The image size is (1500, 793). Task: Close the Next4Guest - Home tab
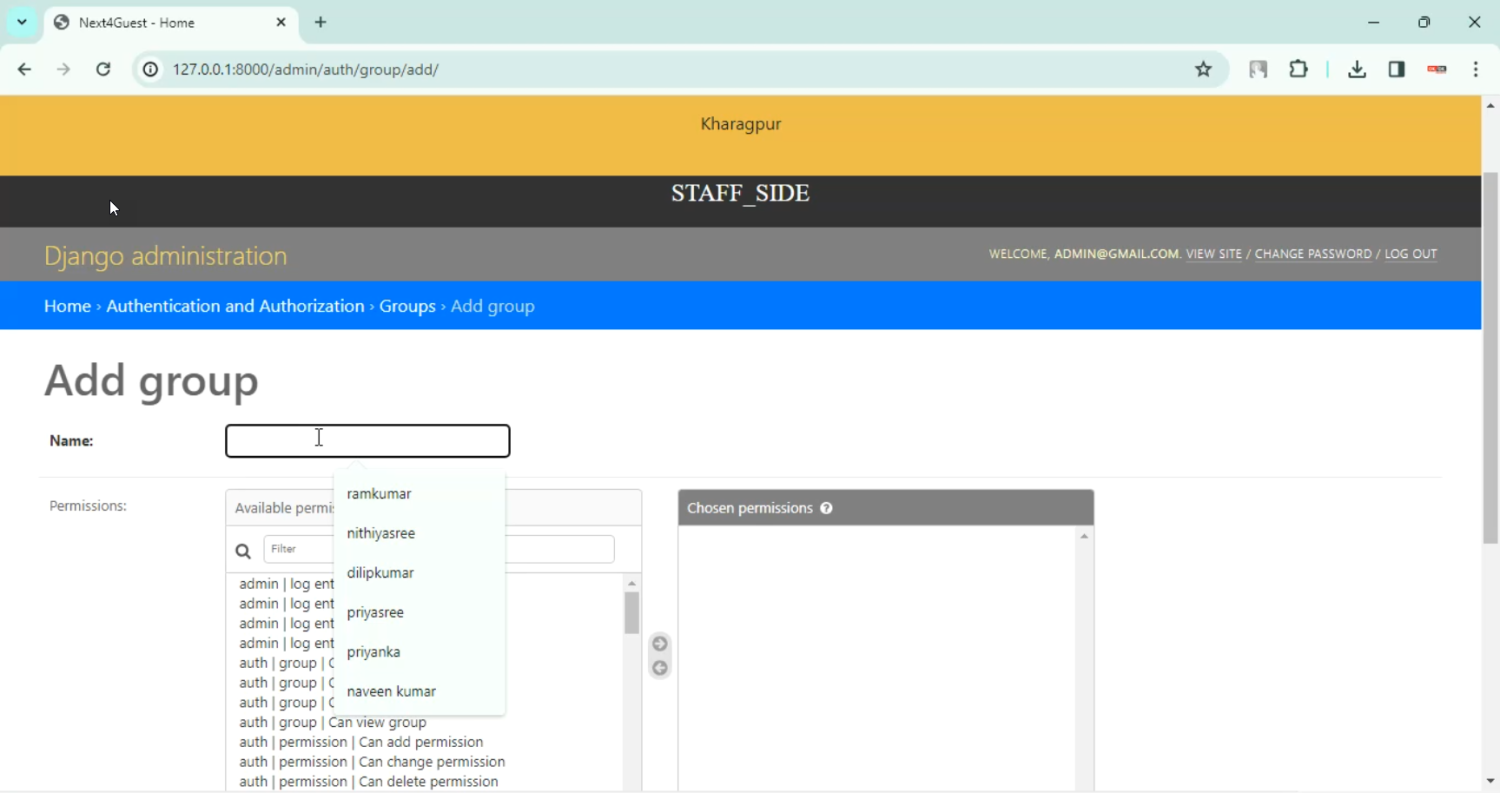click(x=281, y=22)
